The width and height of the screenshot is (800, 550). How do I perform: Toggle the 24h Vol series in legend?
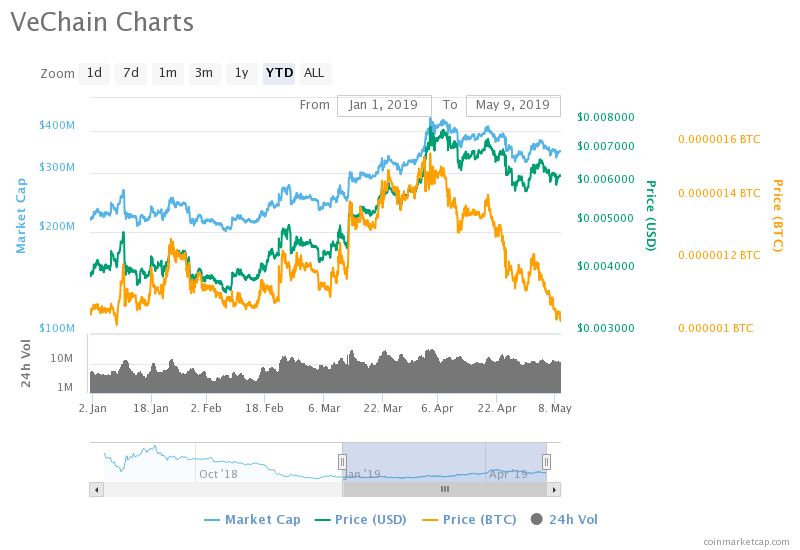pos(564,520)
